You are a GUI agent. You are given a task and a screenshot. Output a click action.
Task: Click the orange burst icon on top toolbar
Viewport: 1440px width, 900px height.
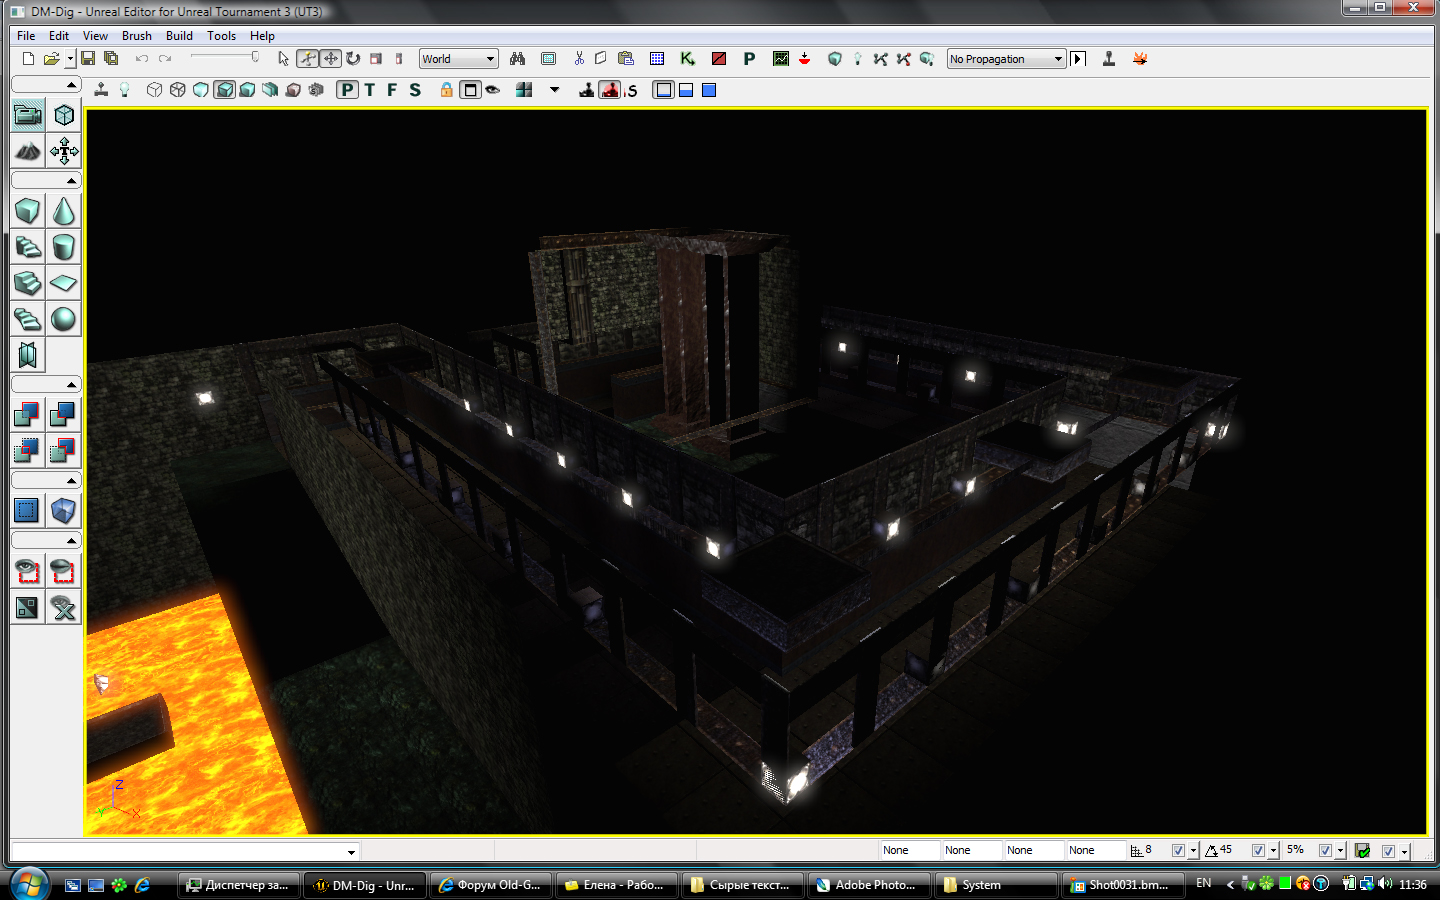1140,59
